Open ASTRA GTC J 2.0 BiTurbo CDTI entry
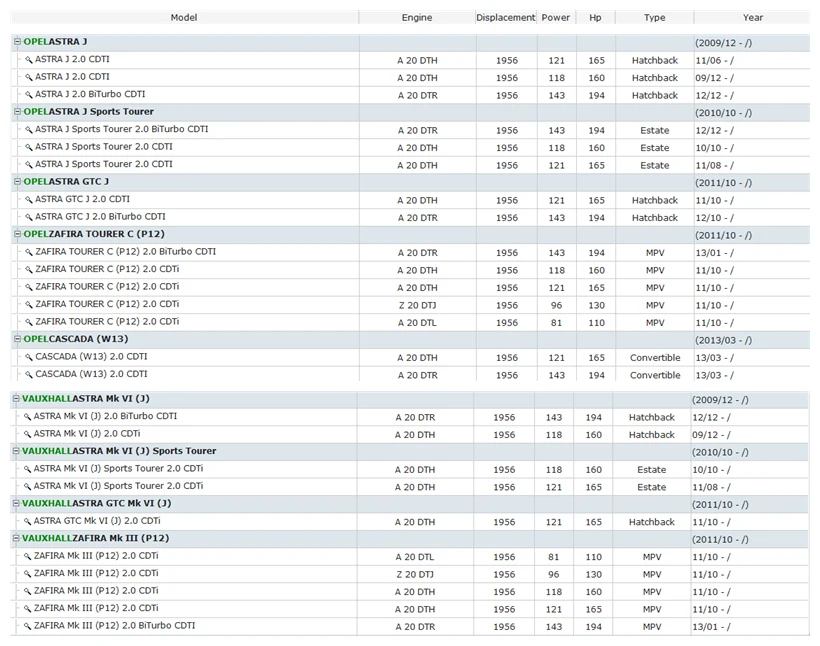 100,217
